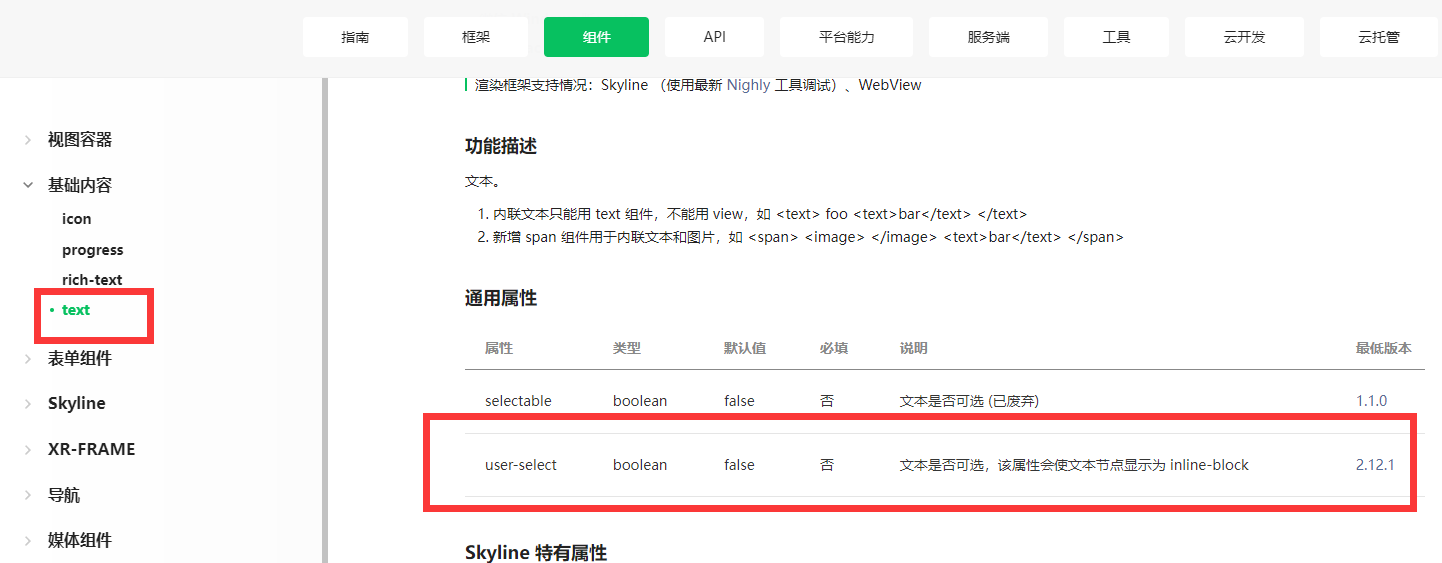Open the Skyline sidebar category label
Screen dimensions: 1442x563
(77, 404)
